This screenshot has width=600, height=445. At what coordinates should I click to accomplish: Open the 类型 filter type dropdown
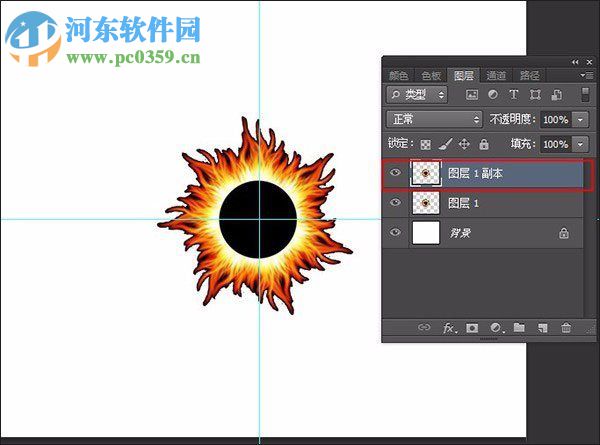click(x=417, y=95)
